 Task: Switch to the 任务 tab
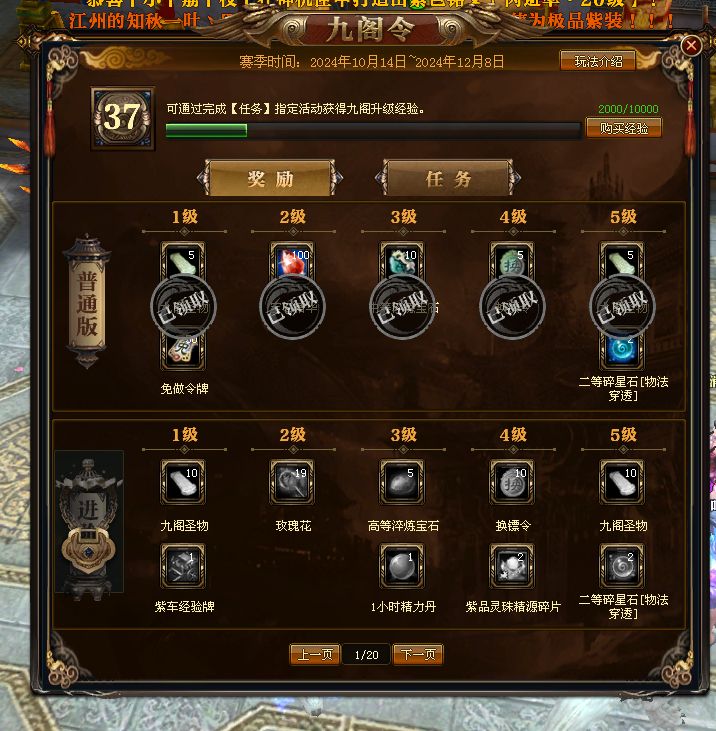click(x=448, y=178)
